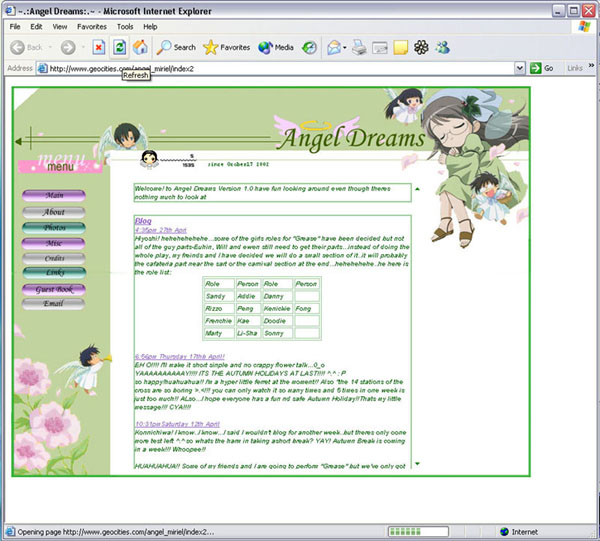Open the Saturday 12th April entry link
The width and height of the screenshot is (600, 541).
(178, 424)
